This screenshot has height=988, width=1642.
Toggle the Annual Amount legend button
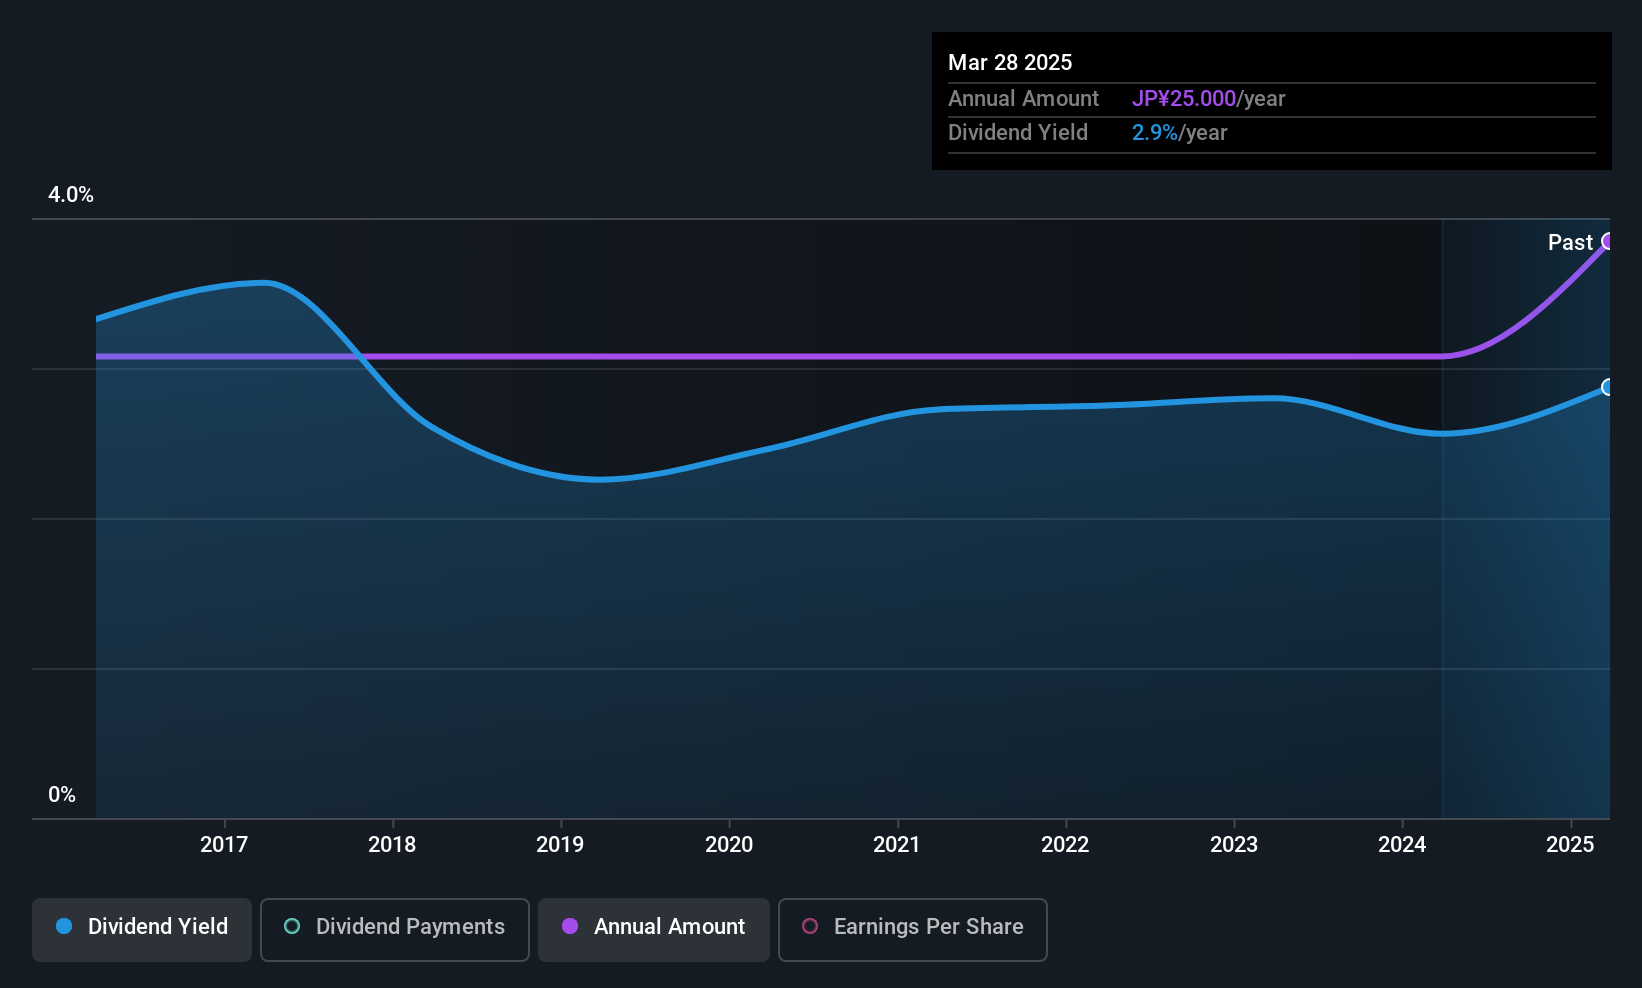(654, 929)
